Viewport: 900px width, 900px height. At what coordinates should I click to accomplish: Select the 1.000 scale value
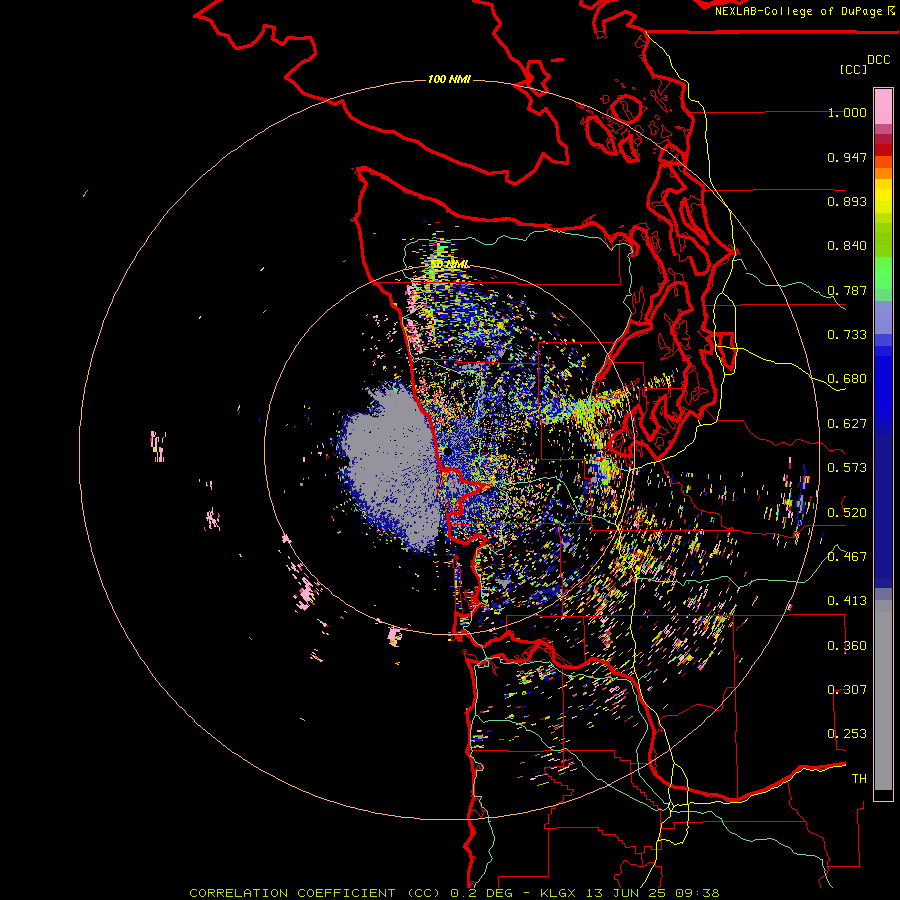click(x=847, y=112)
